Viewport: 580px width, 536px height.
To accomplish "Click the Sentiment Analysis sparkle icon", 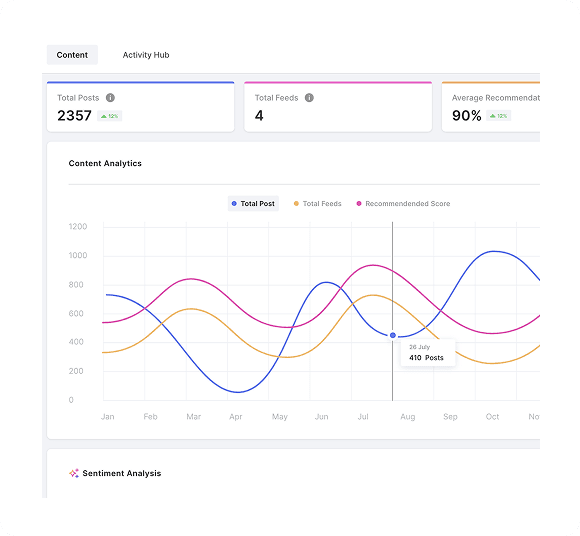I will (74, 473).
